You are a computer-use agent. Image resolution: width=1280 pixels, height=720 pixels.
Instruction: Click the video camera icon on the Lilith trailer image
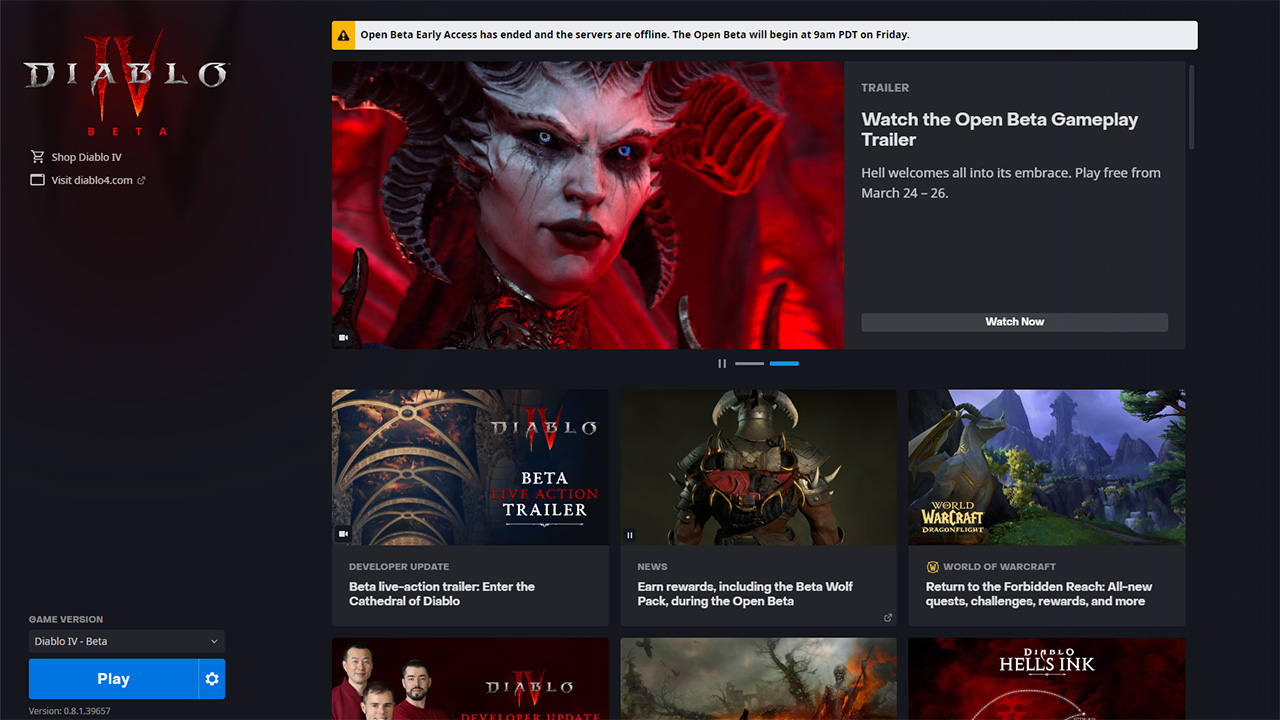343,338
